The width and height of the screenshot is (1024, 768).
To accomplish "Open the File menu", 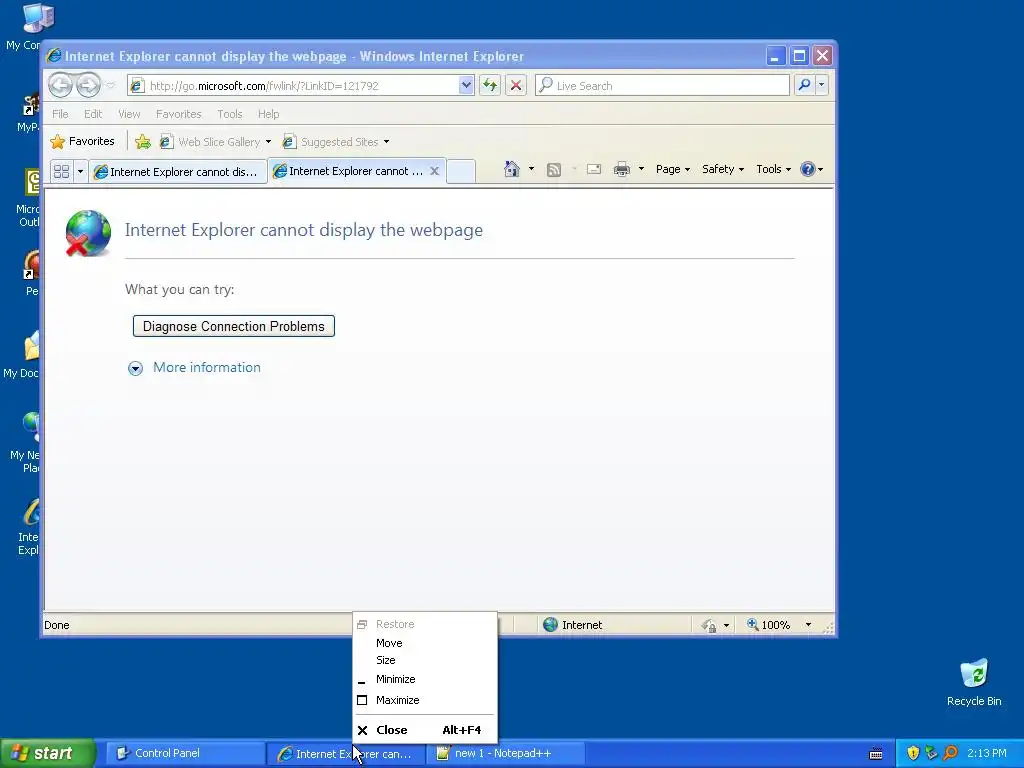I will coord(60,114).
